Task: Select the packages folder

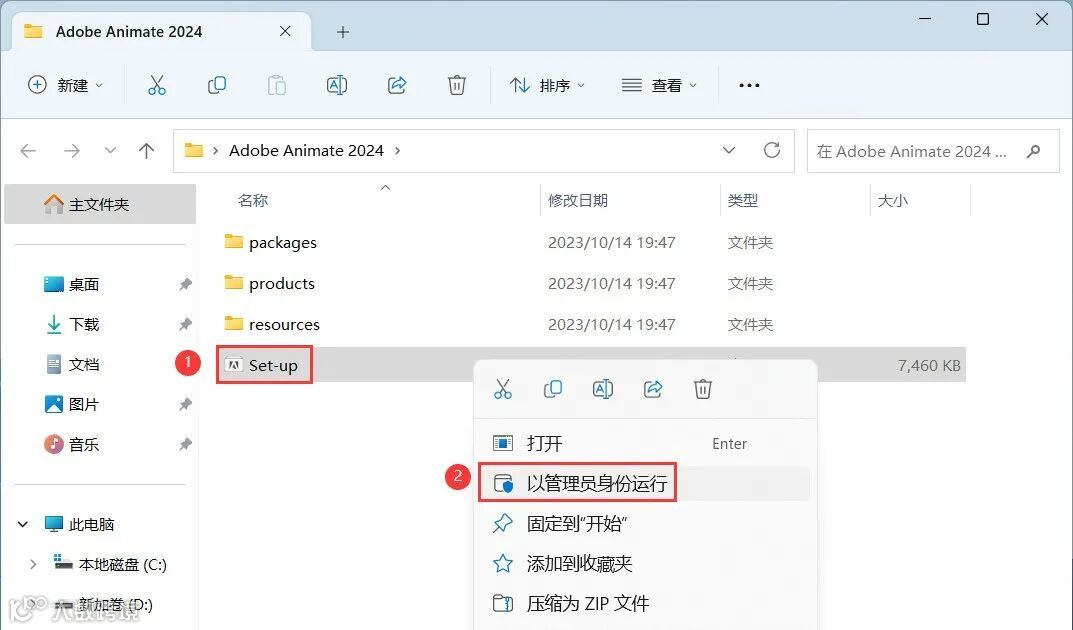Action: pyautogui.click(x=283, y=243)
